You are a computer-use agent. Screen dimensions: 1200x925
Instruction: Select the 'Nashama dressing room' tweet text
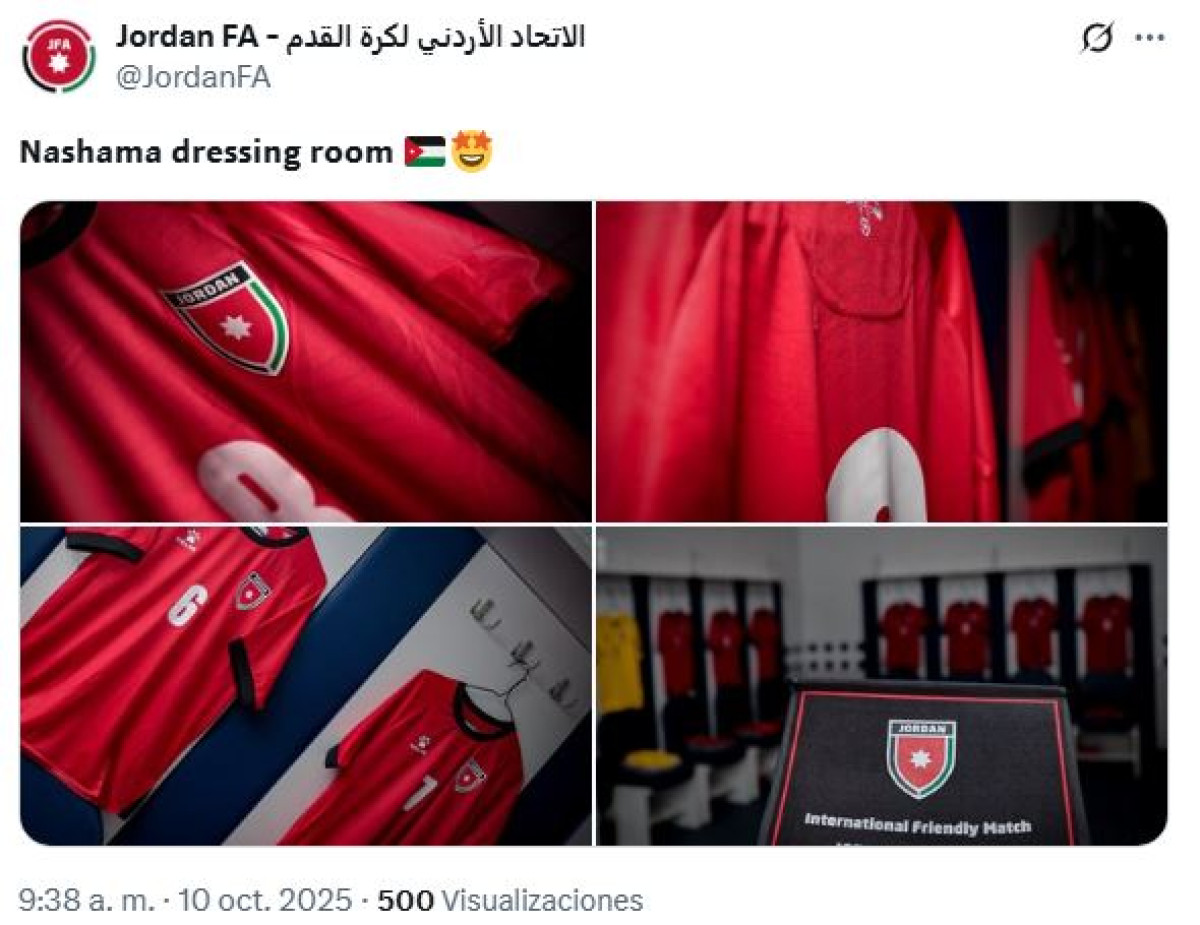coord(206,153)
